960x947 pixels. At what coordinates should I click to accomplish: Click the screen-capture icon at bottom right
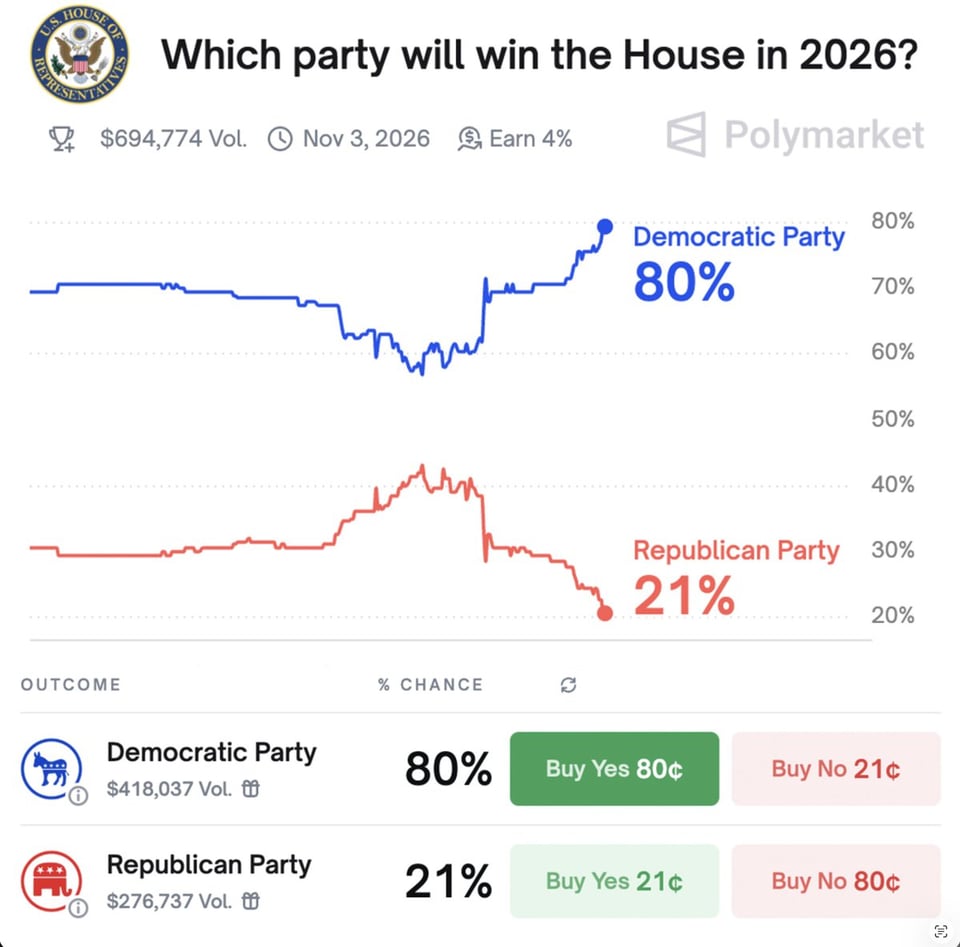[940, 930]
